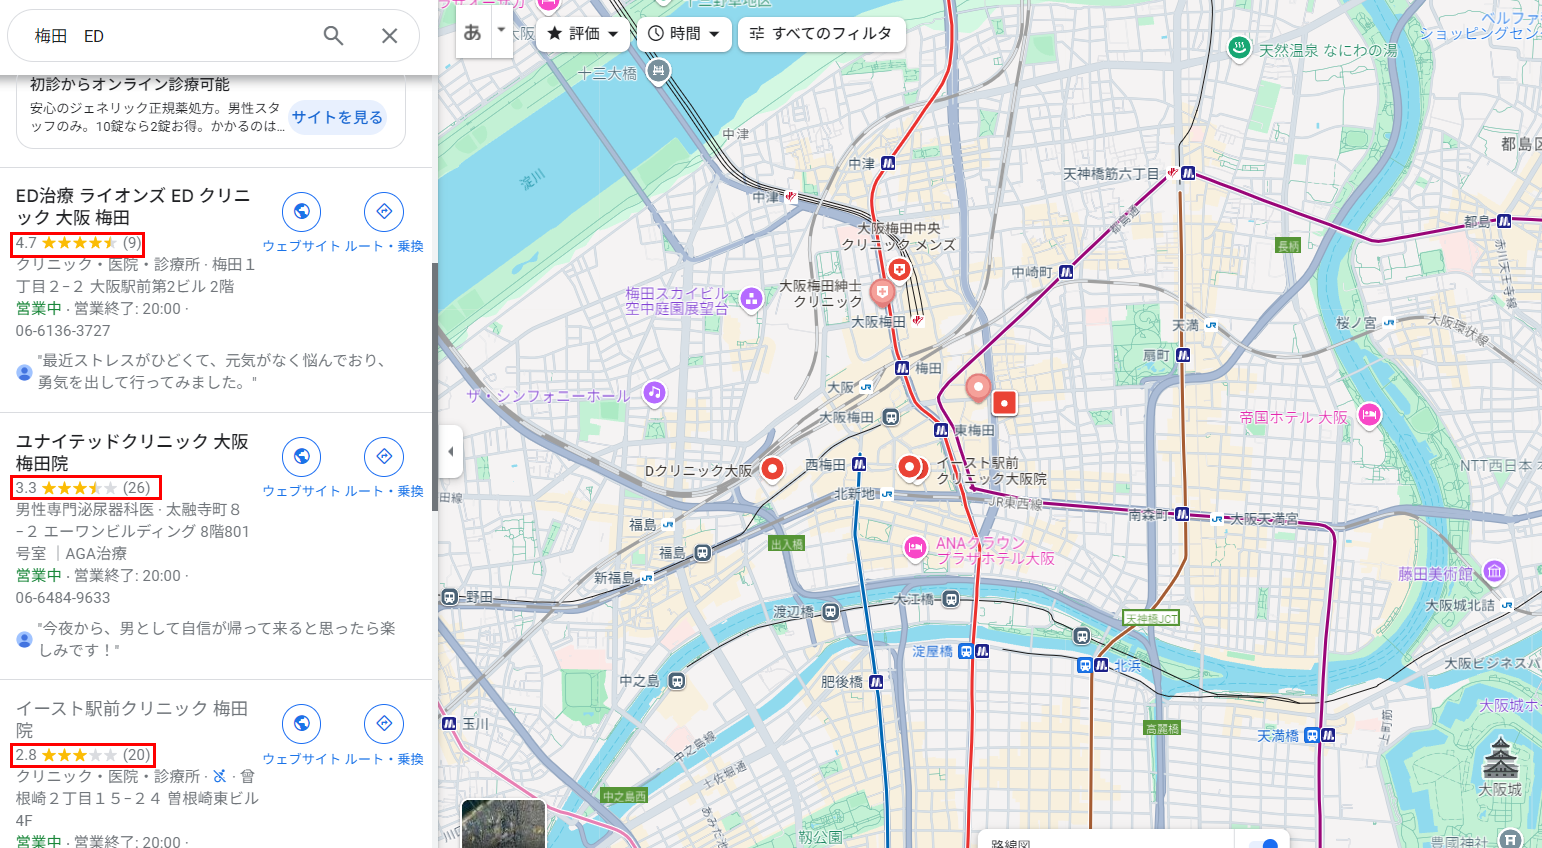Click the review snippet 今夜から、男として自信が

(217, 639)
